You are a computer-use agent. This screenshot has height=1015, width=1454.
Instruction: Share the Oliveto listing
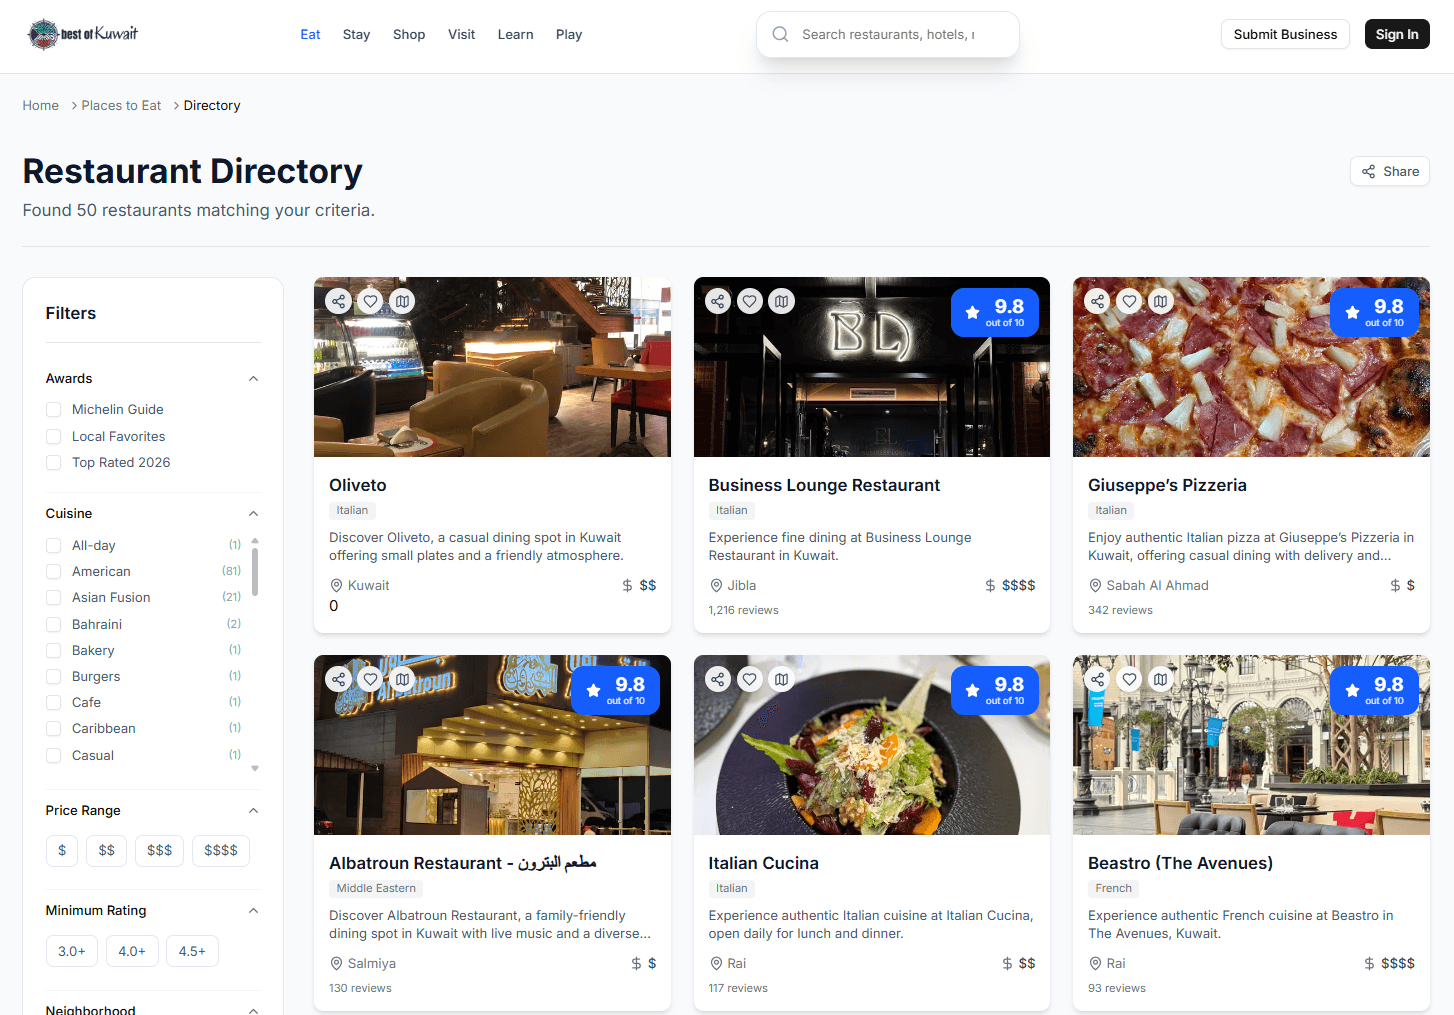(338, 300)
